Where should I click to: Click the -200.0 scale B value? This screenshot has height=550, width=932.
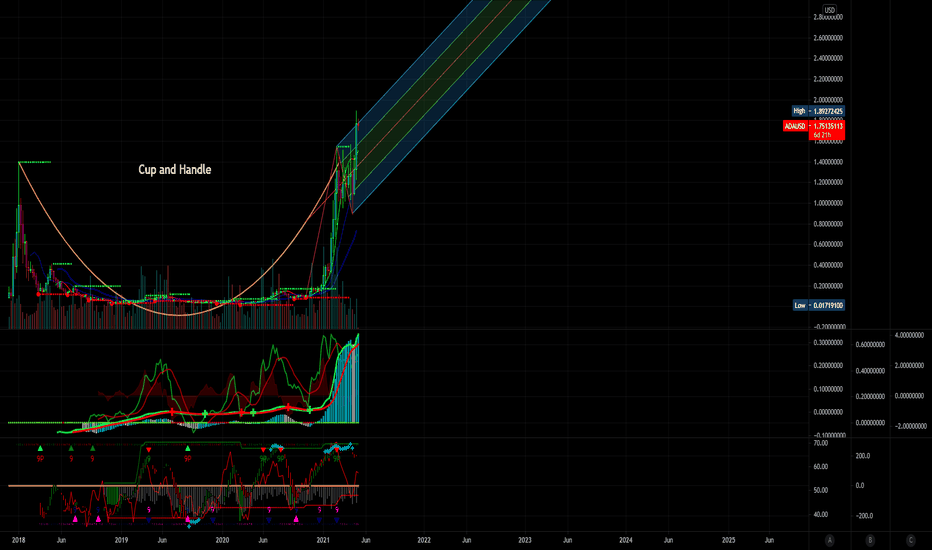click(x=864, y=516)
